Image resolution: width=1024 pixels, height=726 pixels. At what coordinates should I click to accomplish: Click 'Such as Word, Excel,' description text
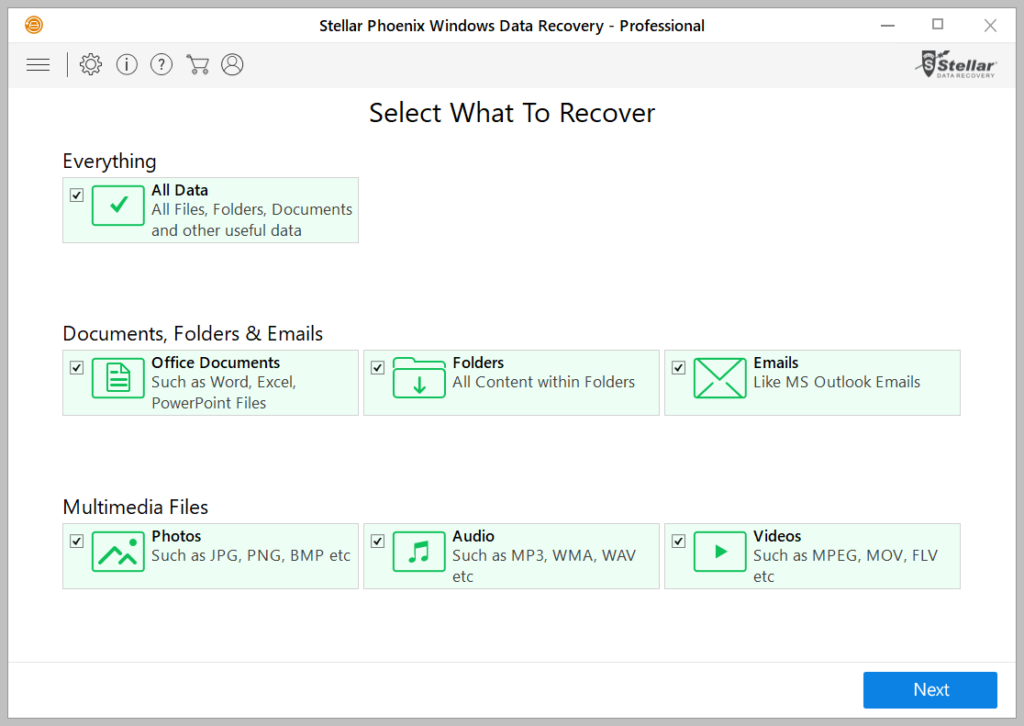tap(224, 382)
